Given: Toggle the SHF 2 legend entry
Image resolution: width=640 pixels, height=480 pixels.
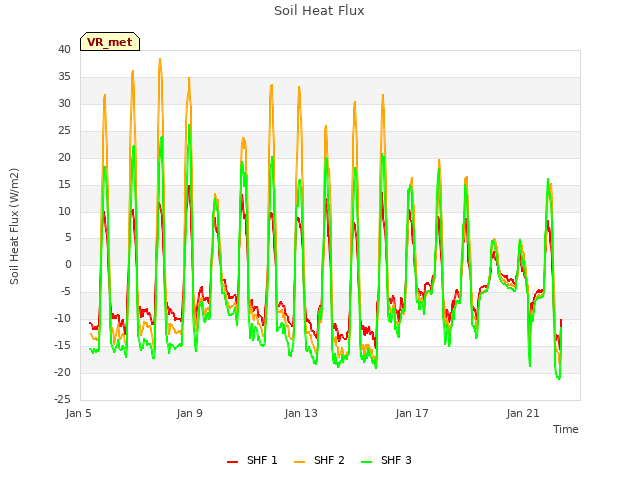Looking at the screenshot, I should pos(319,460).
